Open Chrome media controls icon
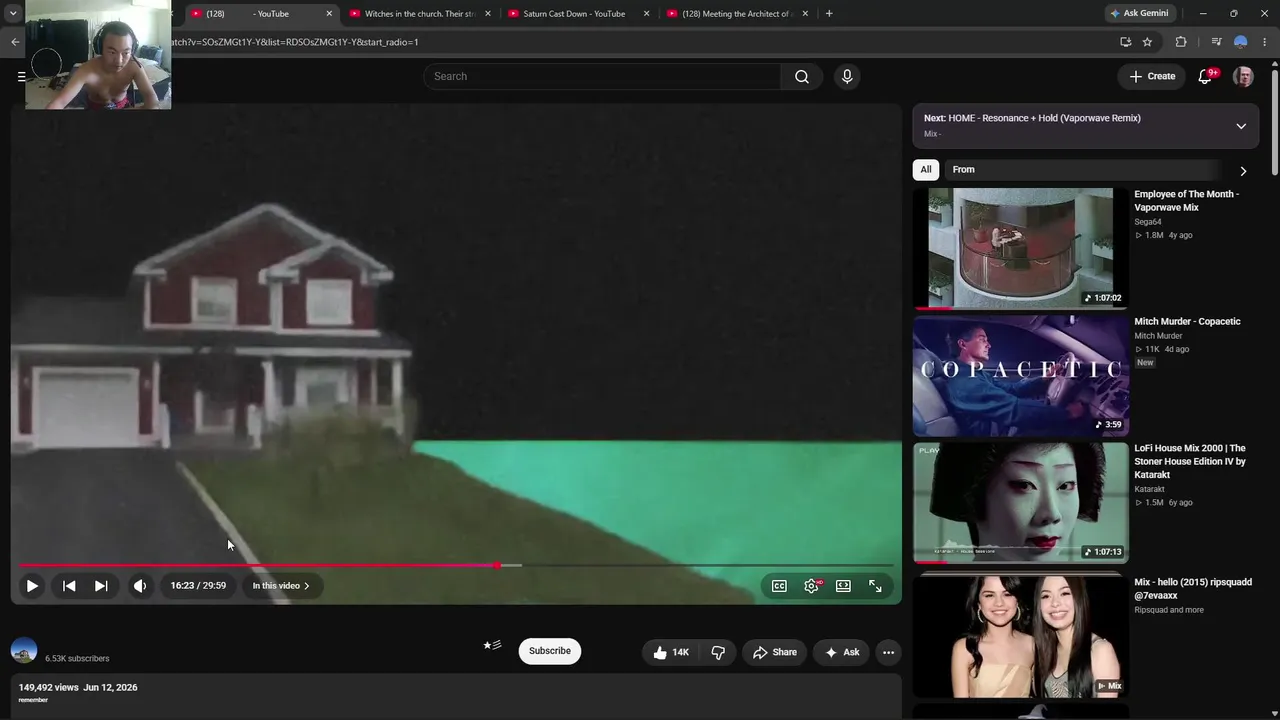 (1216, 42)
